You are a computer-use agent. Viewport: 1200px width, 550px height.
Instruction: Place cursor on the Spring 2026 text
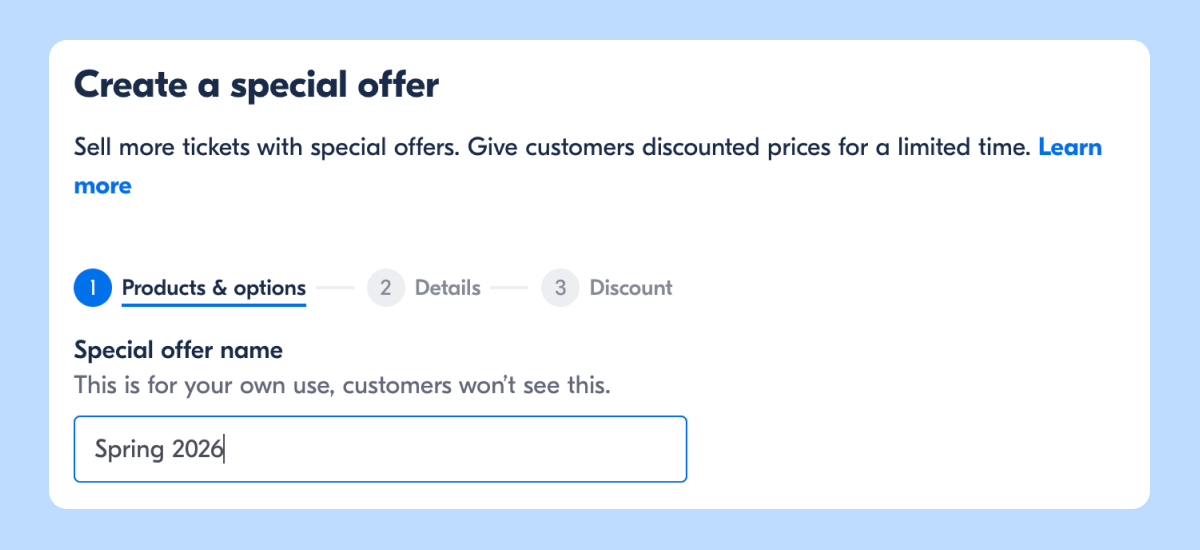pos(158,449)
